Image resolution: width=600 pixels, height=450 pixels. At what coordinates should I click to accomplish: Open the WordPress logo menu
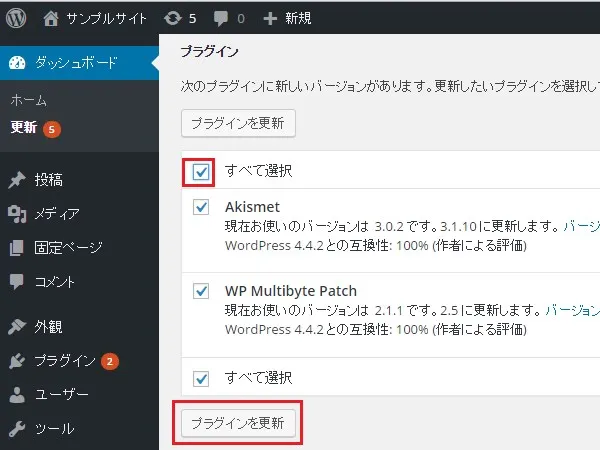point(16,18)
